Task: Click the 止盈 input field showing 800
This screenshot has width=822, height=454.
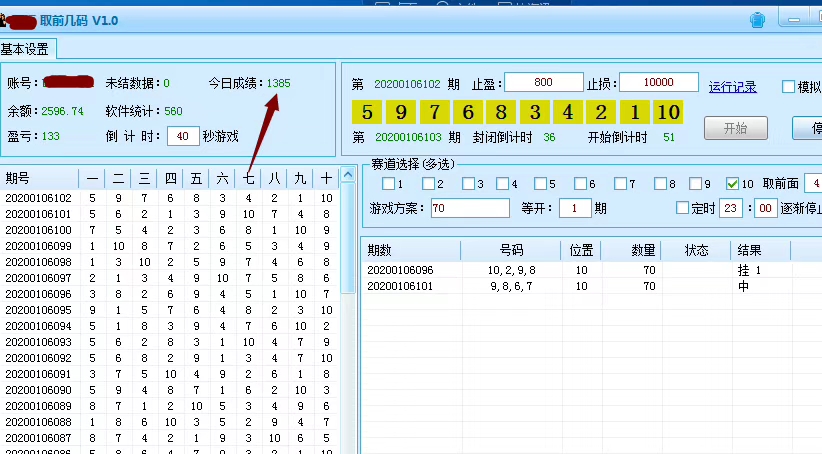Action: point(543,82)
